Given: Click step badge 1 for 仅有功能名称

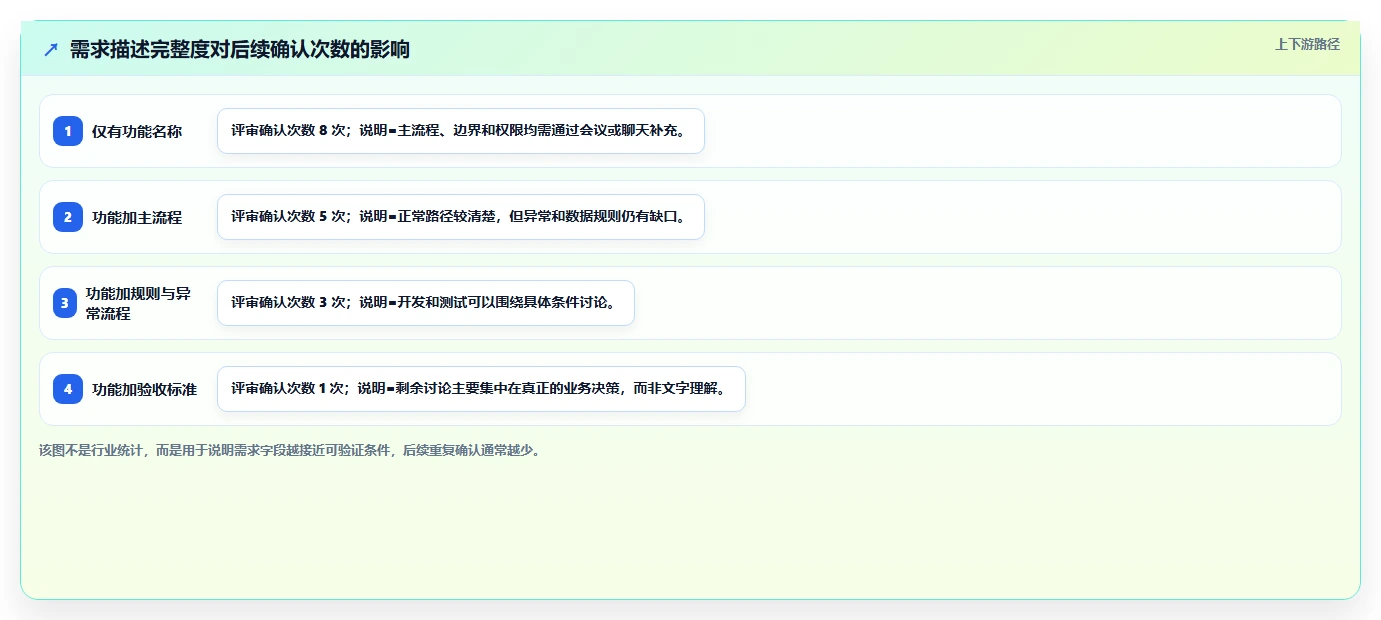Looking at the screenshot, I should [x=68, y=131].
